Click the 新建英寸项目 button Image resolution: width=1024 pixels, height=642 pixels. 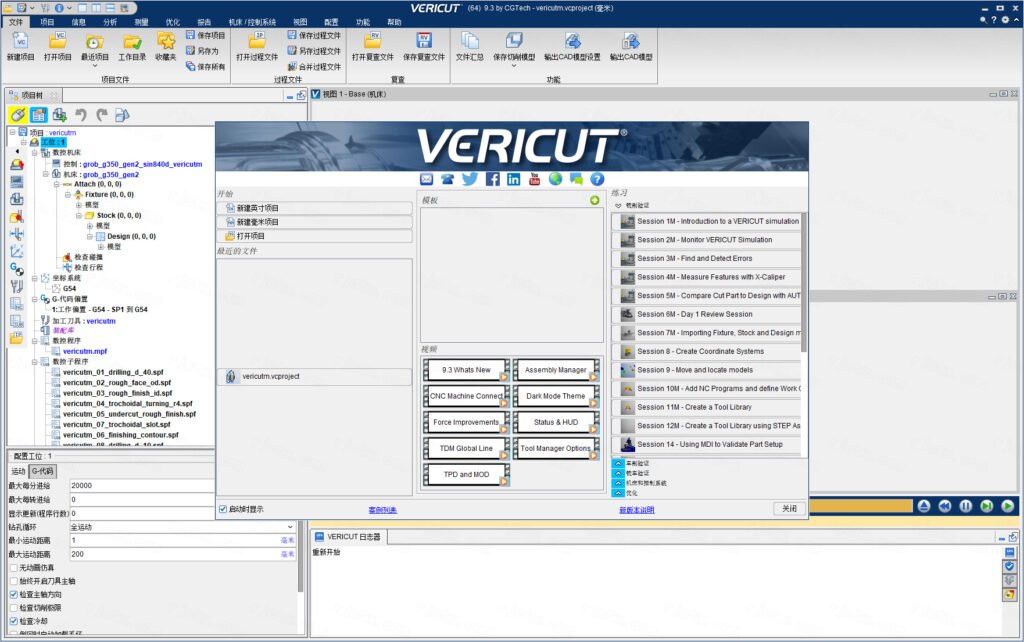click(315, 208)
